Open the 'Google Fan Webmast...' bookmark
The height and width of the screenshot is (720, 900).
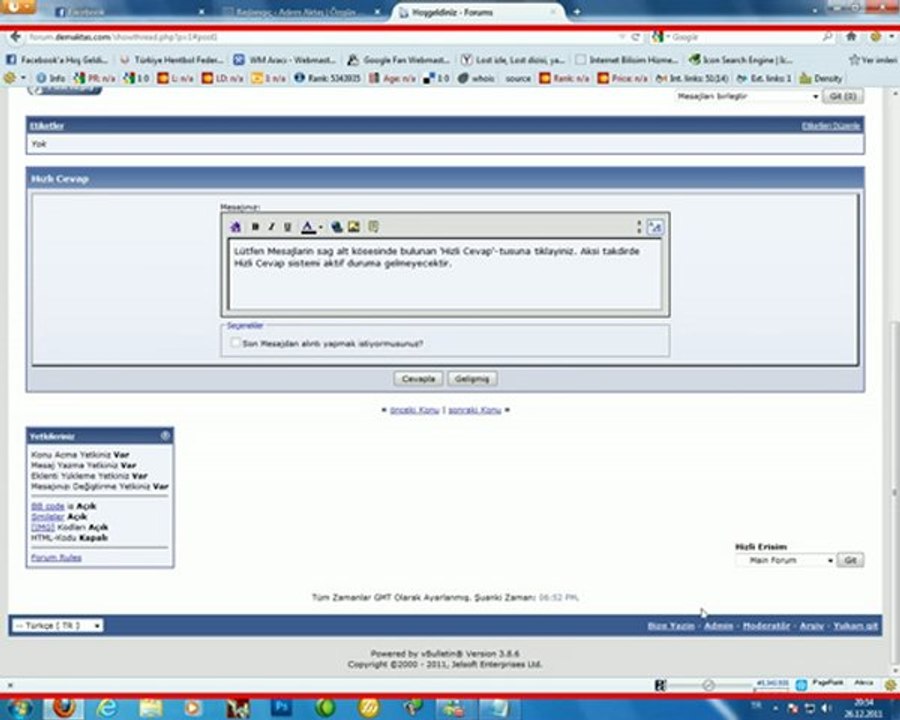coord(399,60)
